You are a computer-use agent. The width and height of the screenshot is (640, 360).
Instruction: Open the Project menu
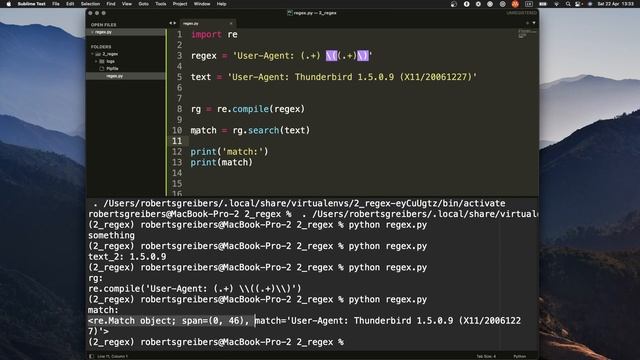(x=180, y=4)
